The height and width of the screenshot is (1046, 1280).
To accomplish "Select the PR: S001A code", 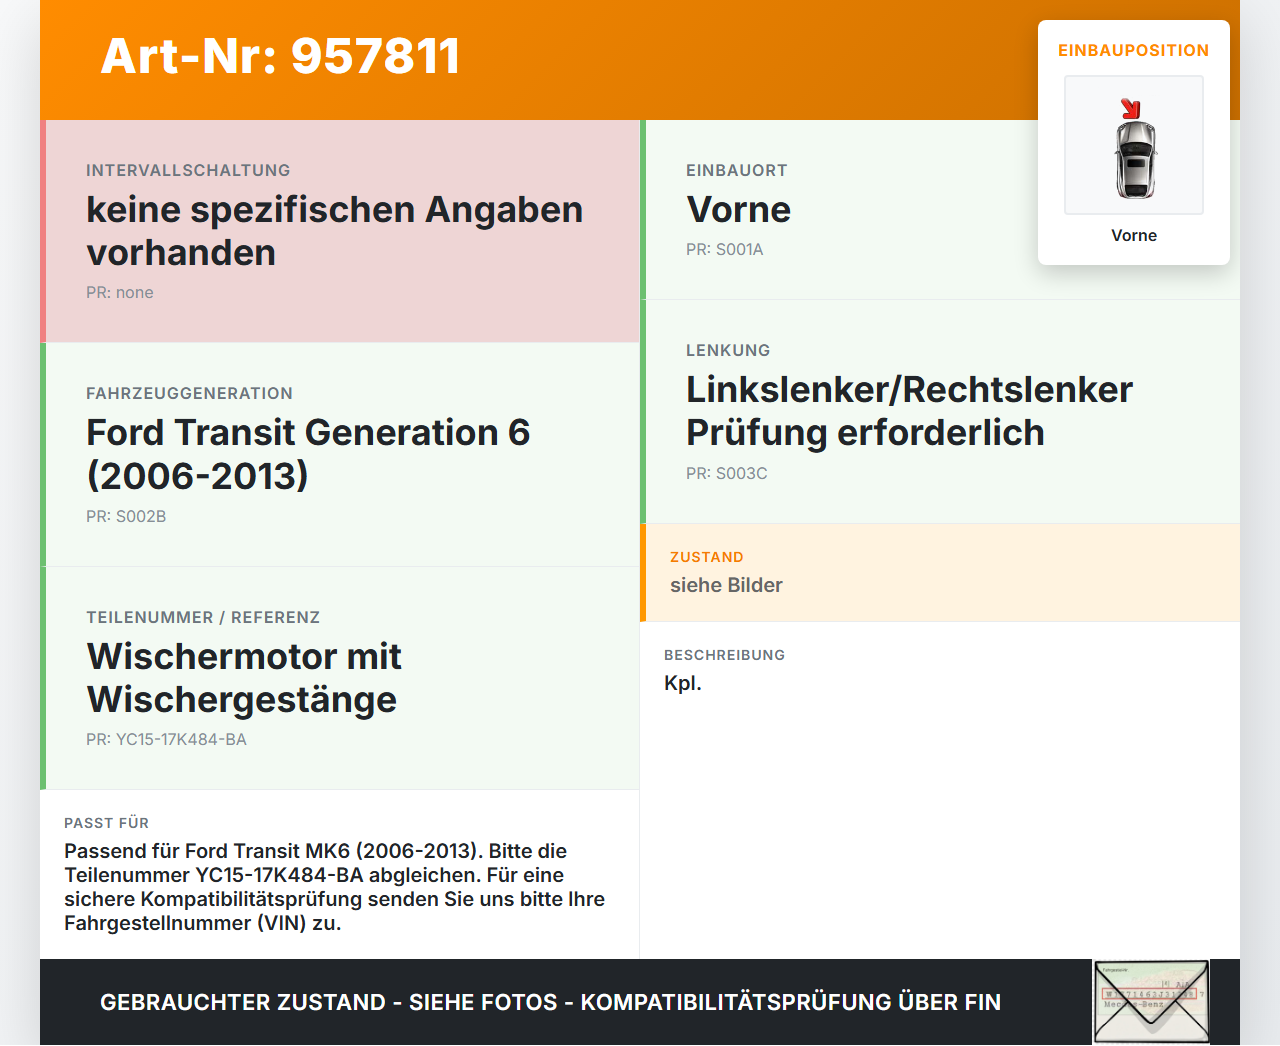I will (724, 250).
